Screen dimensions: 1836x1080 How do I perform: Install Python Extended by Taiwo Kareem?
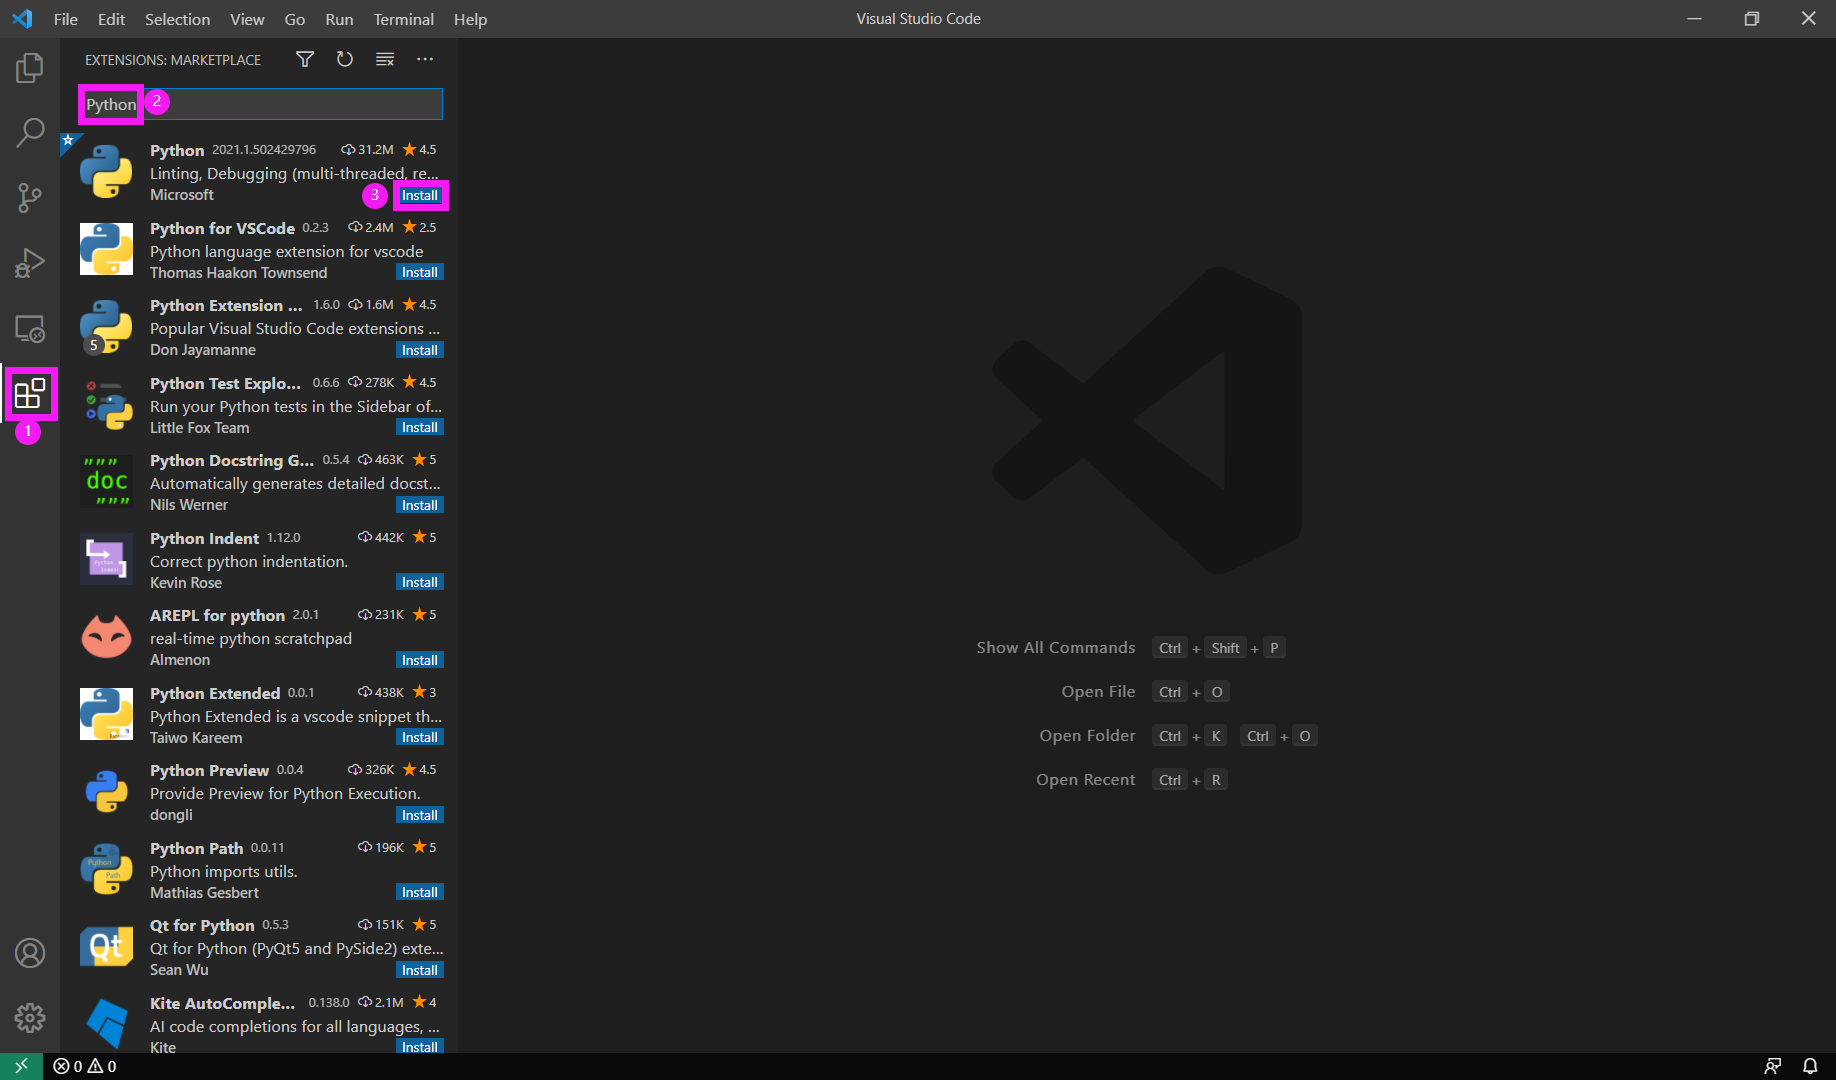pos(420,737)
